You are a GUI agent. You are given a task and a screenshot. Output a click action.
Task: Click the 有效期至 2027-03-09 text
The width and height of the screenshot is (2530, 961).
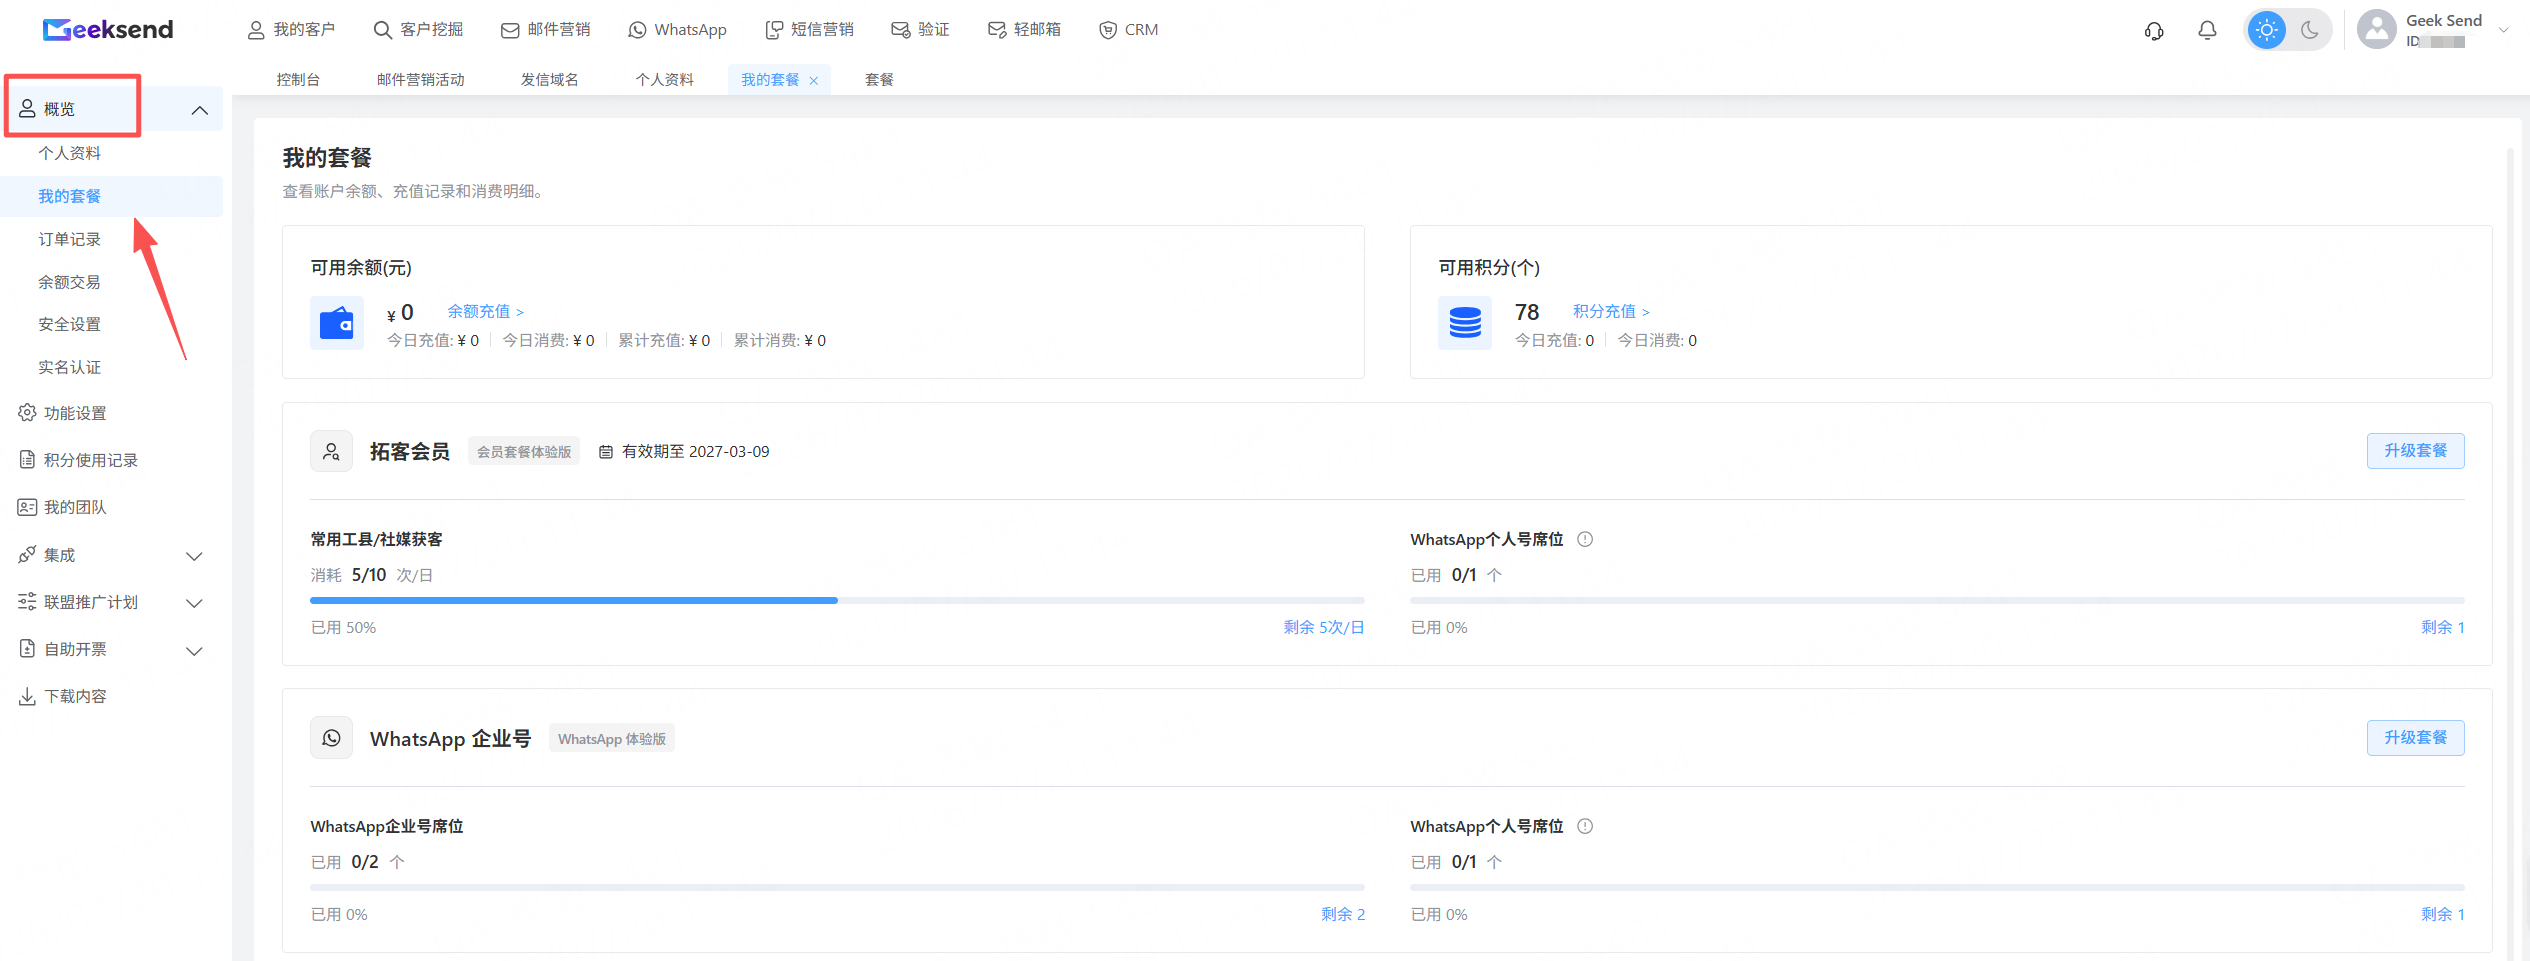click(x=696, y=452)
